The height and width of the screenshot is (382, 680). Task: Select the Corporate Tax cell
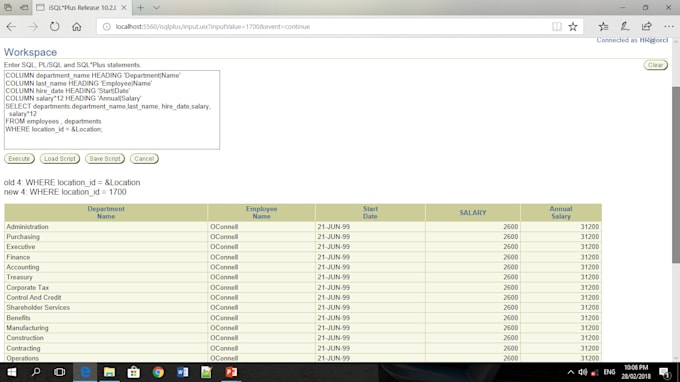(x=106, y=287)
